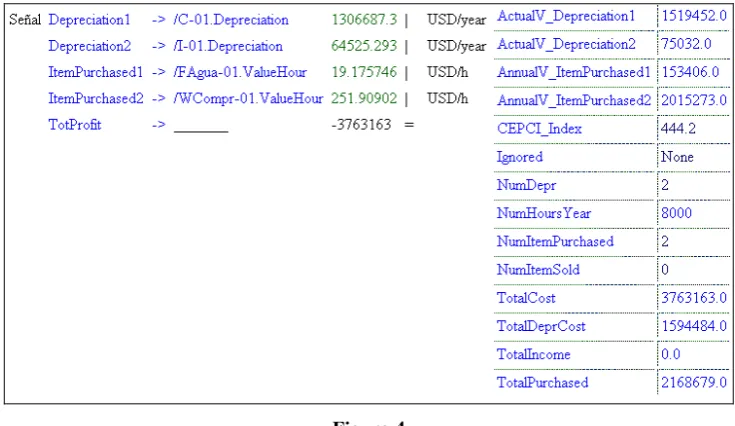
Task: Select the TotProfit value -3763163
Action: (x=361, y=125)
